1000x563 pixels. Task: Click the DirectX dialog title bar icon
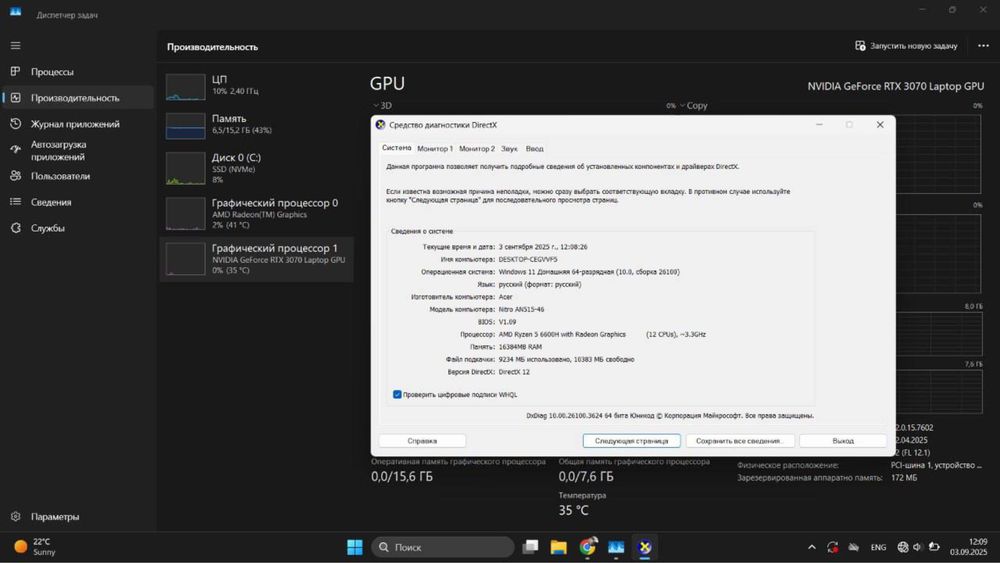pyautogui.click(x=381, y=125)
